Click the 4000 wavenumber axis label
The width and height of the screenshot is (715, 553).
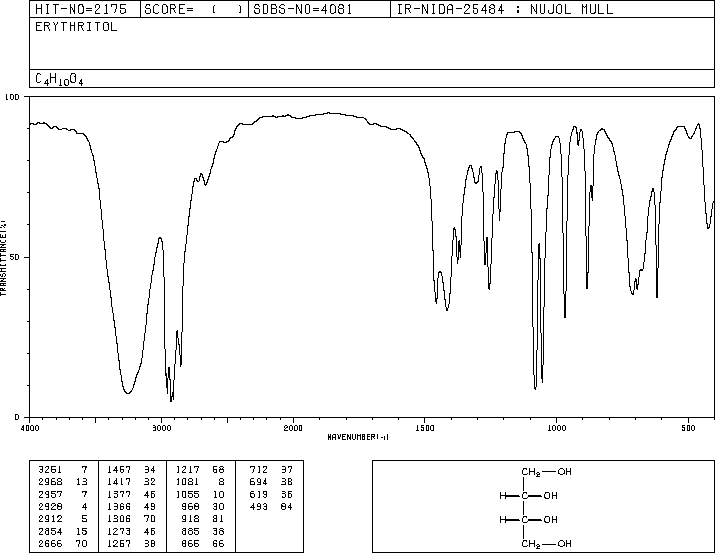pyautogui.click(x=30, y=428)
